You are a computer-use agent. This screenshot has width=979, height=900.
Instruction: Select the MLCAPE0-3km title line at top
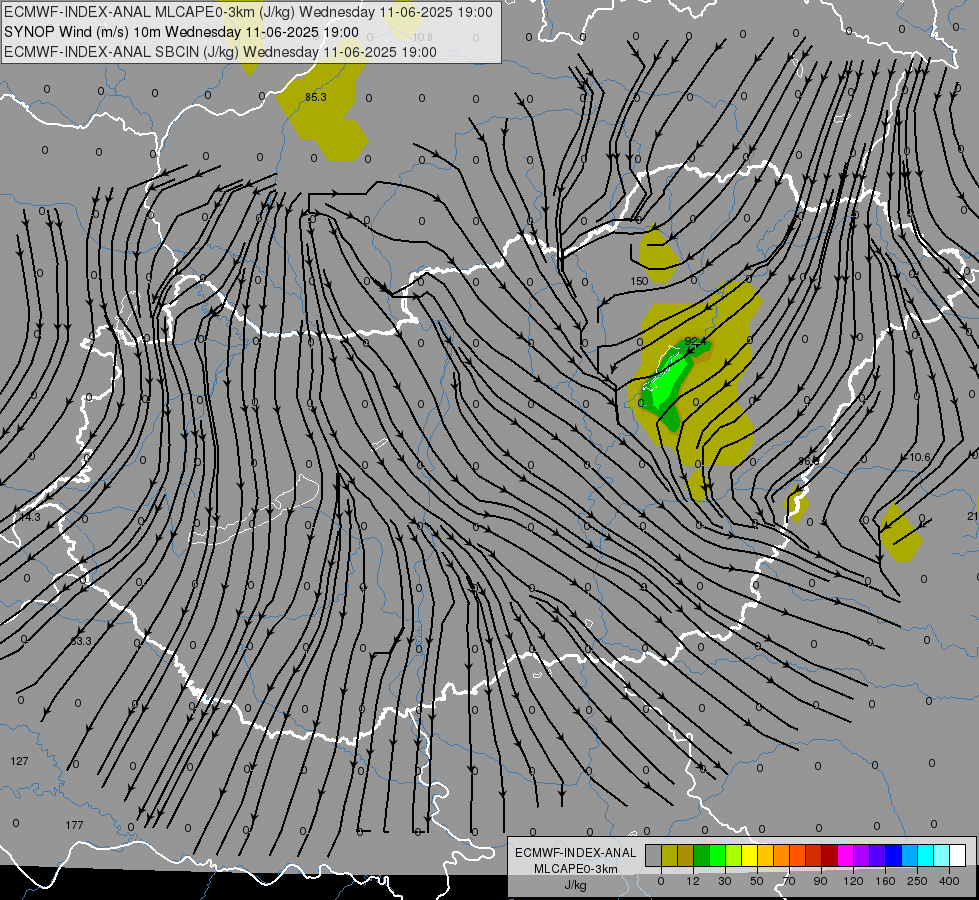click(x=248, y=12)
